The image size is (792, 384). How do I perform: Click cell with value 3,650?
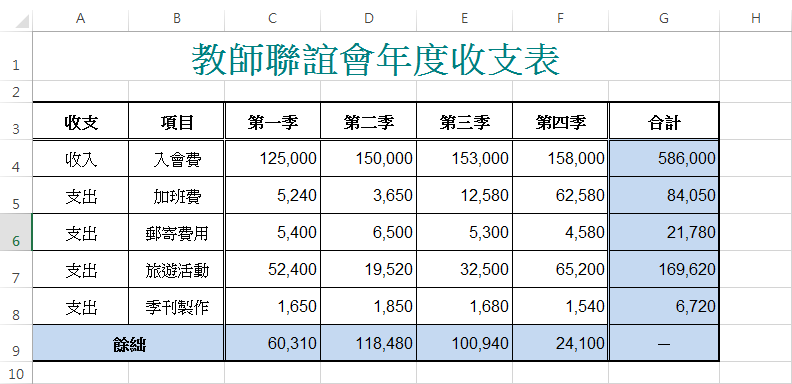pos(369,195)
